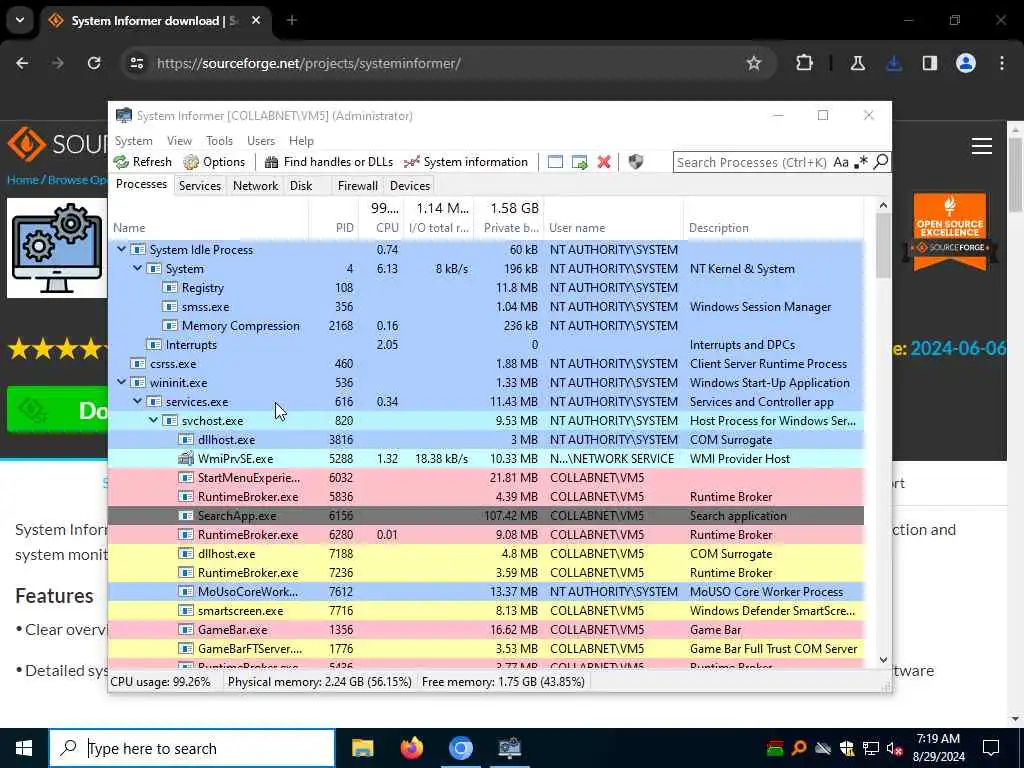The height and width of the screenshot is (768, 1024).
Task: Sort by the PID column header
Action: pyautogui.click(x=344, y=228)
